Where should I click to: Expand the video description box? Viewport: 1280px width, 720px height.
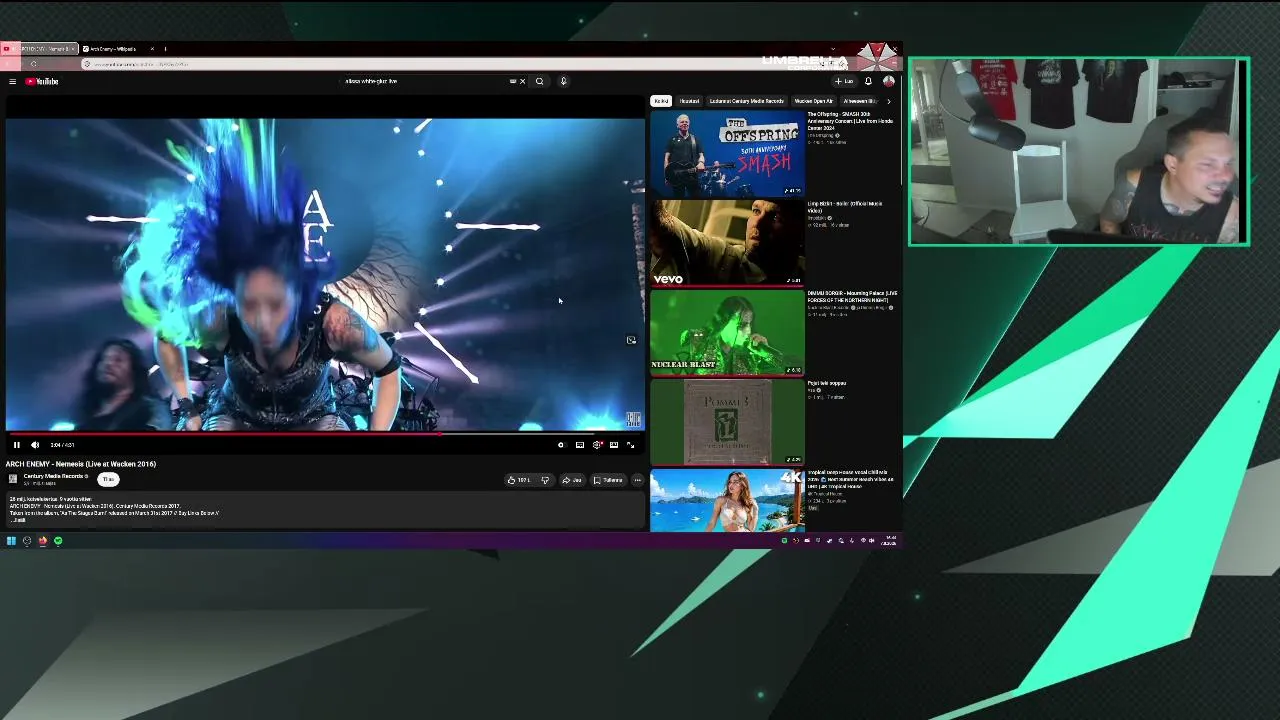pyautogui.click(x=325, y=510)
